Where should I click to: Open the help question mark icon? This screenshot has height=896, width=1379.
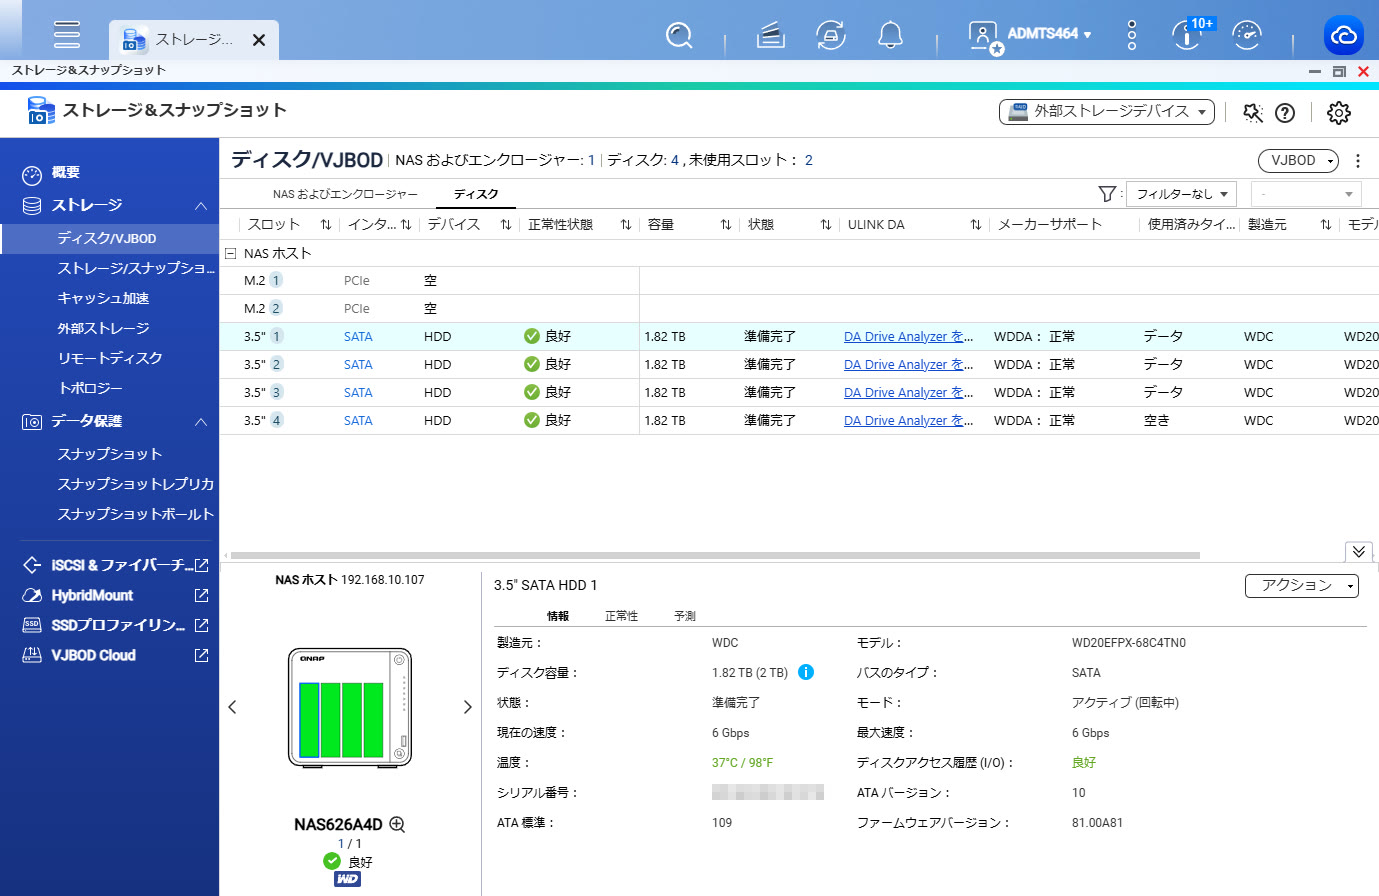tap(1285, 113)
